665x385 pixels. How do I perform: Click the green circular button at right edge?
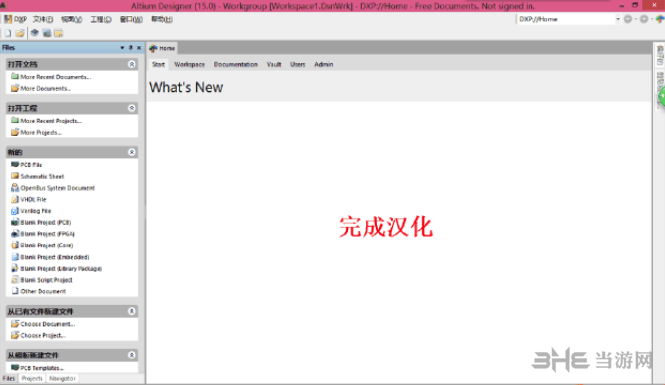pos(662,97)
